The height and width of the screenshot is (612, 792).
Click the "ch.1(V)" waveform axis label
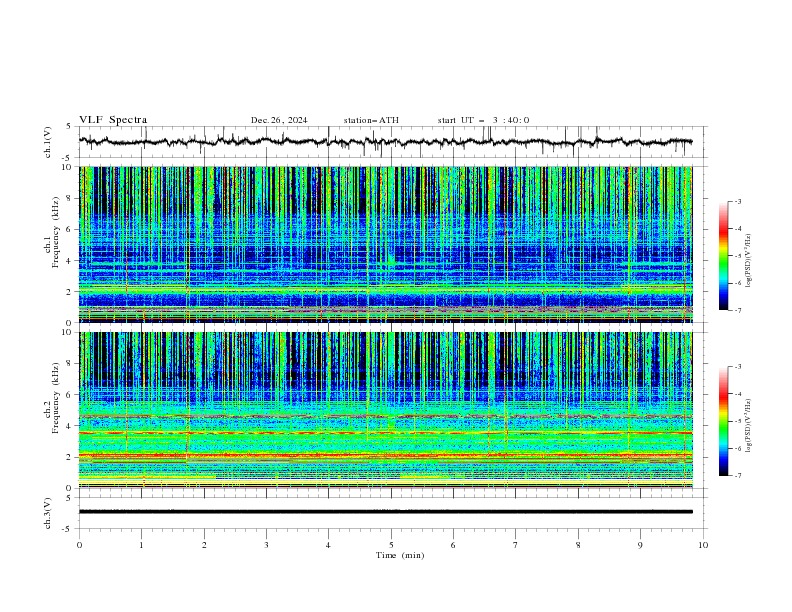click(x=48, y=142)
